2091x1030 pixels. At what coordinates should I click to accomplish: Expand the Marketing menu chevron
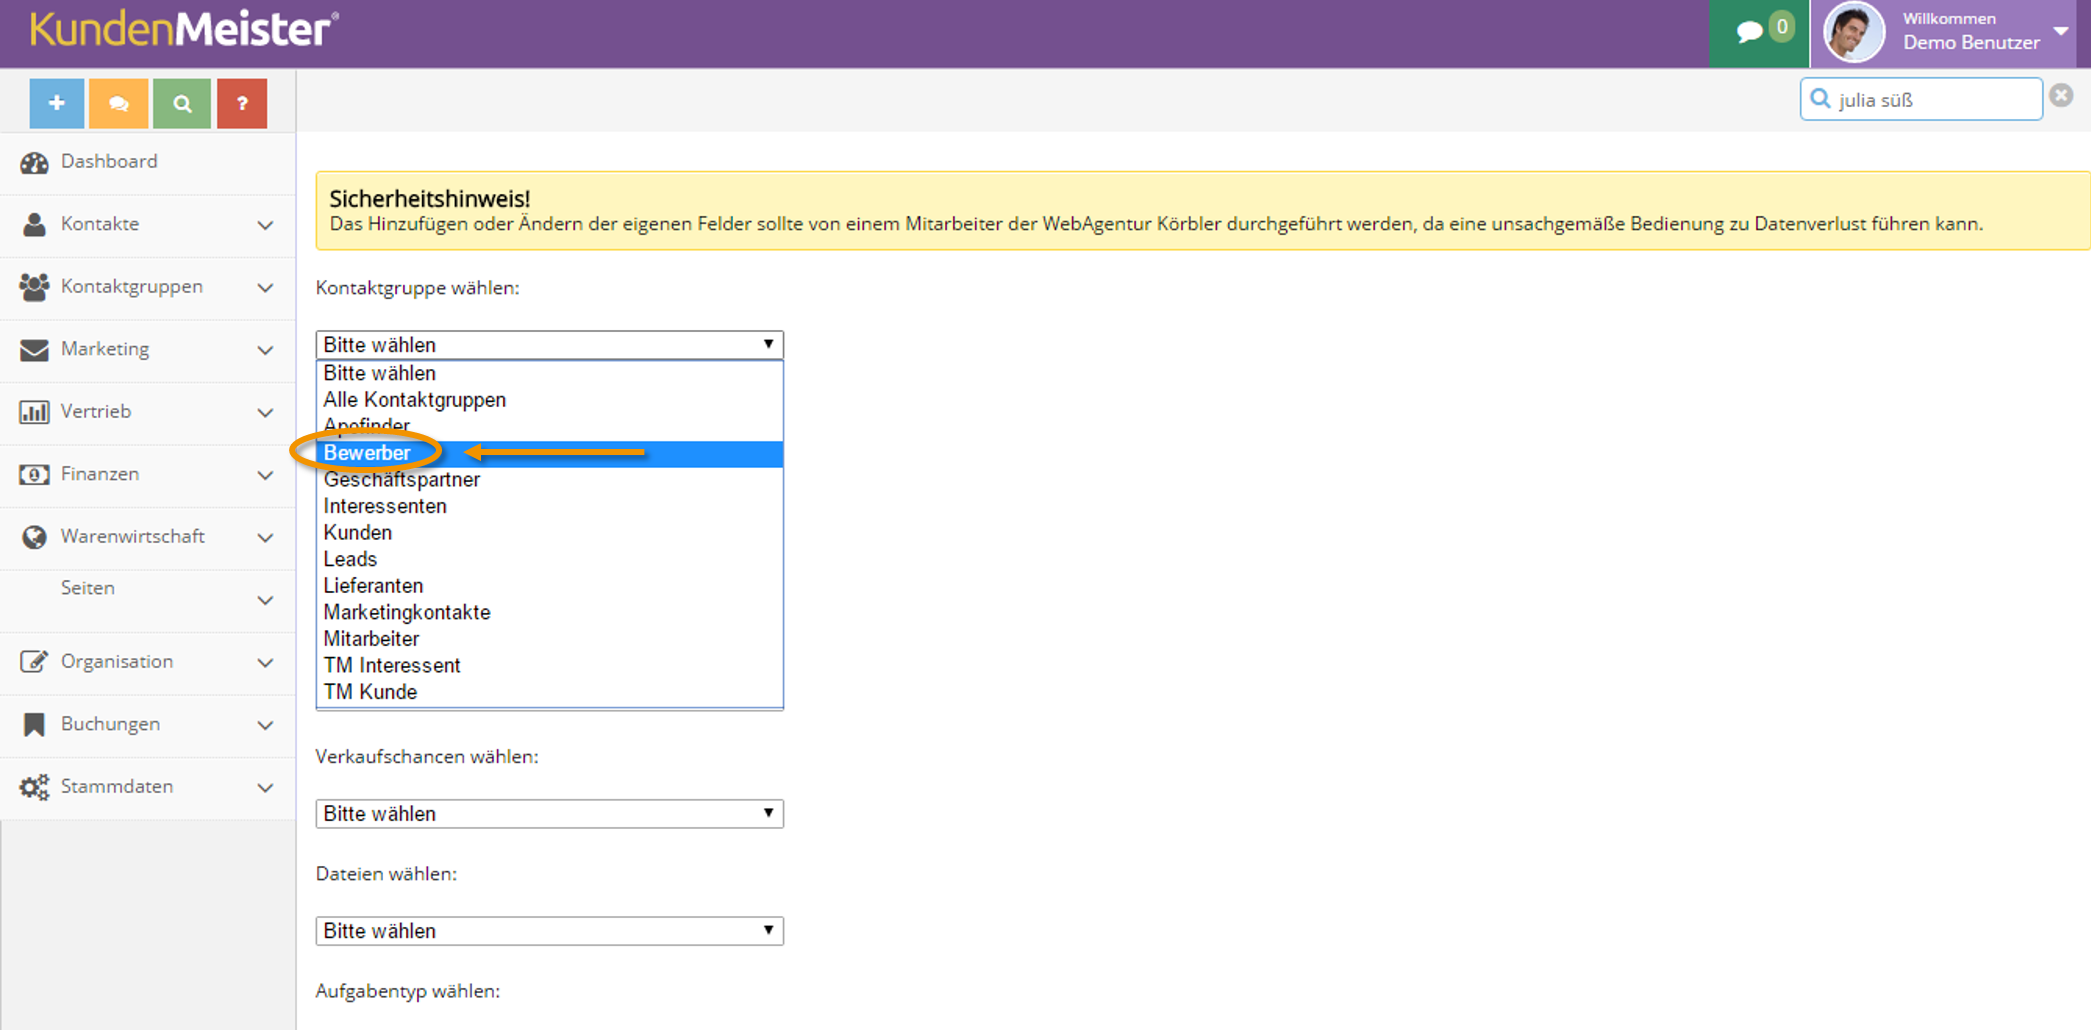(x=265, y=350)
